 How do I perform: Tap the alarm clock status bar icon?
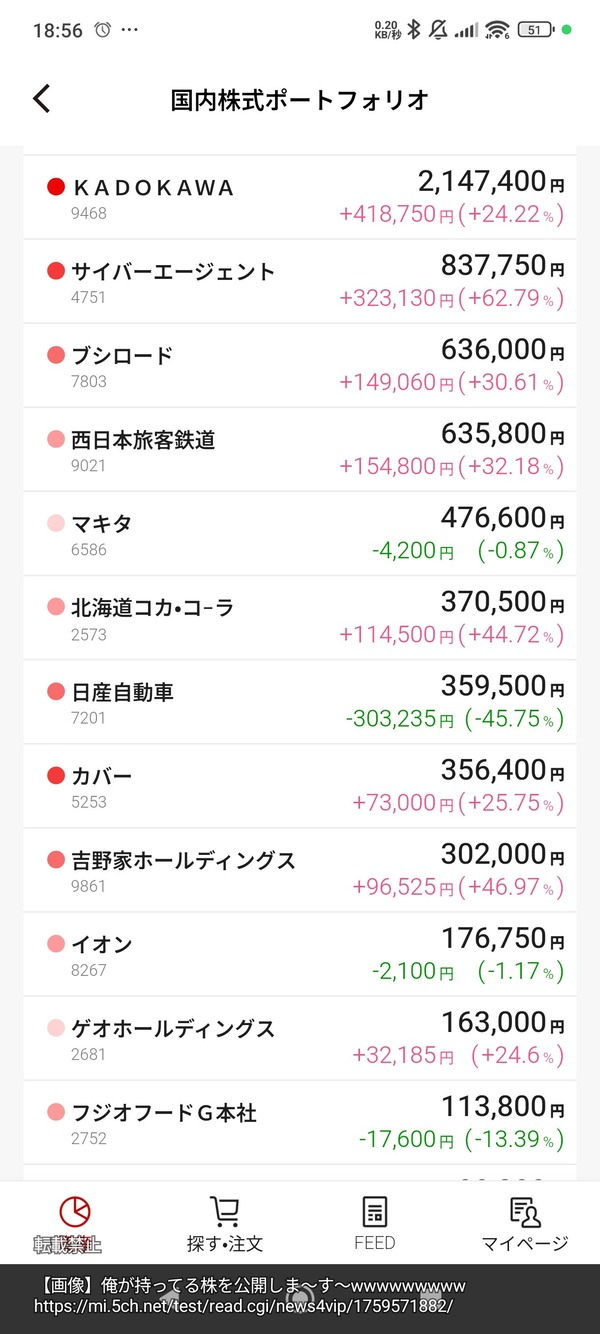102,30
